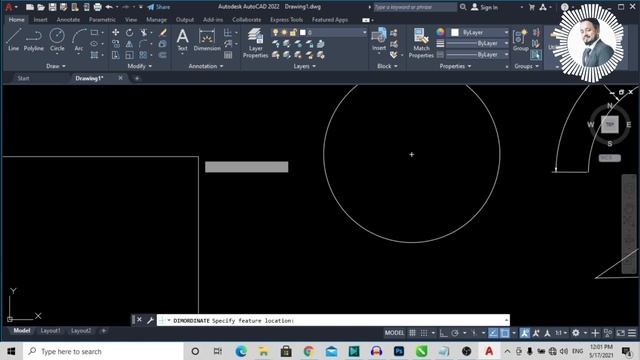Click the Customize wrench icon on command line
The height and width of the screenshot is (360, 640).
(150, 320)
